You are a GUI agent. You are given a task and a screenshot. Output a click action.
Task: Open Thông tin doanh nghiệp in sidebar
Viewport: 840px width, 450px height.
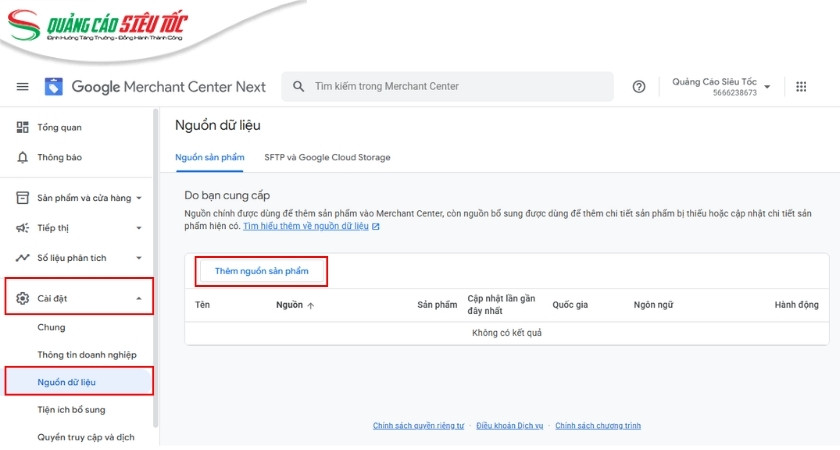click(87, 355)
